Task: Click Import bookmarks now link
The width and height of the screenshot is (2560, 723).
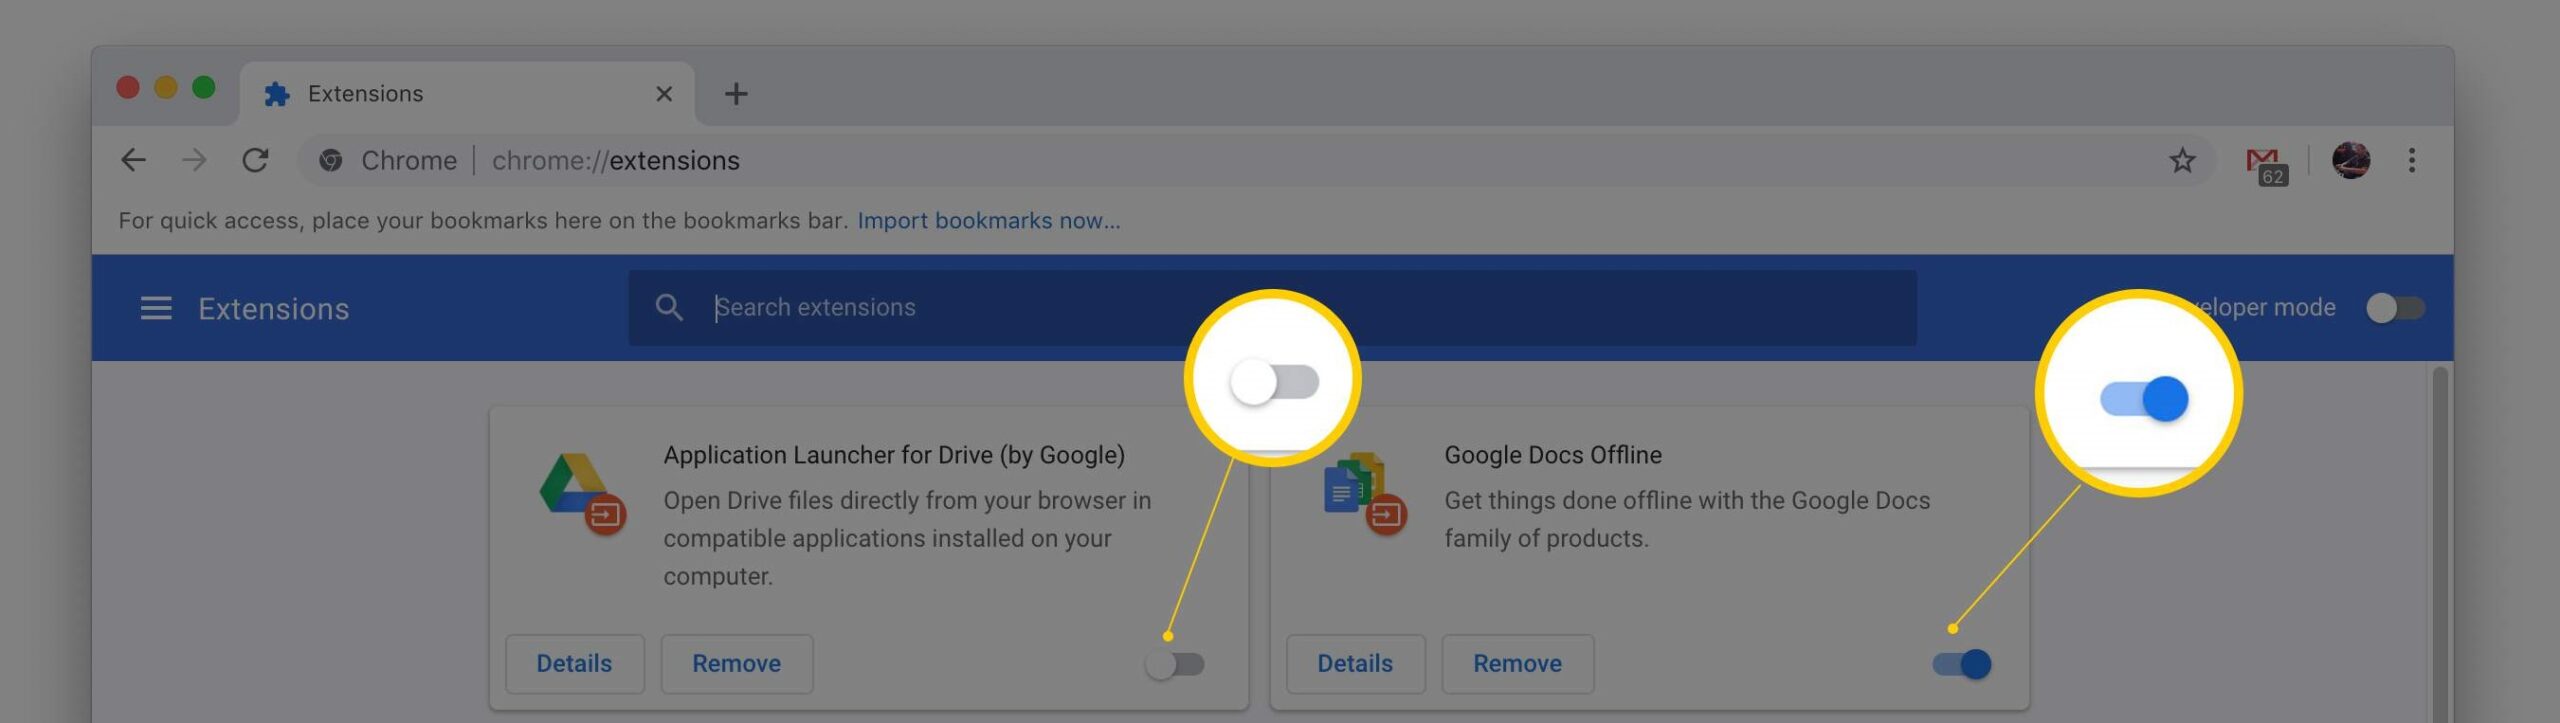Action: (x=989, y=220)
